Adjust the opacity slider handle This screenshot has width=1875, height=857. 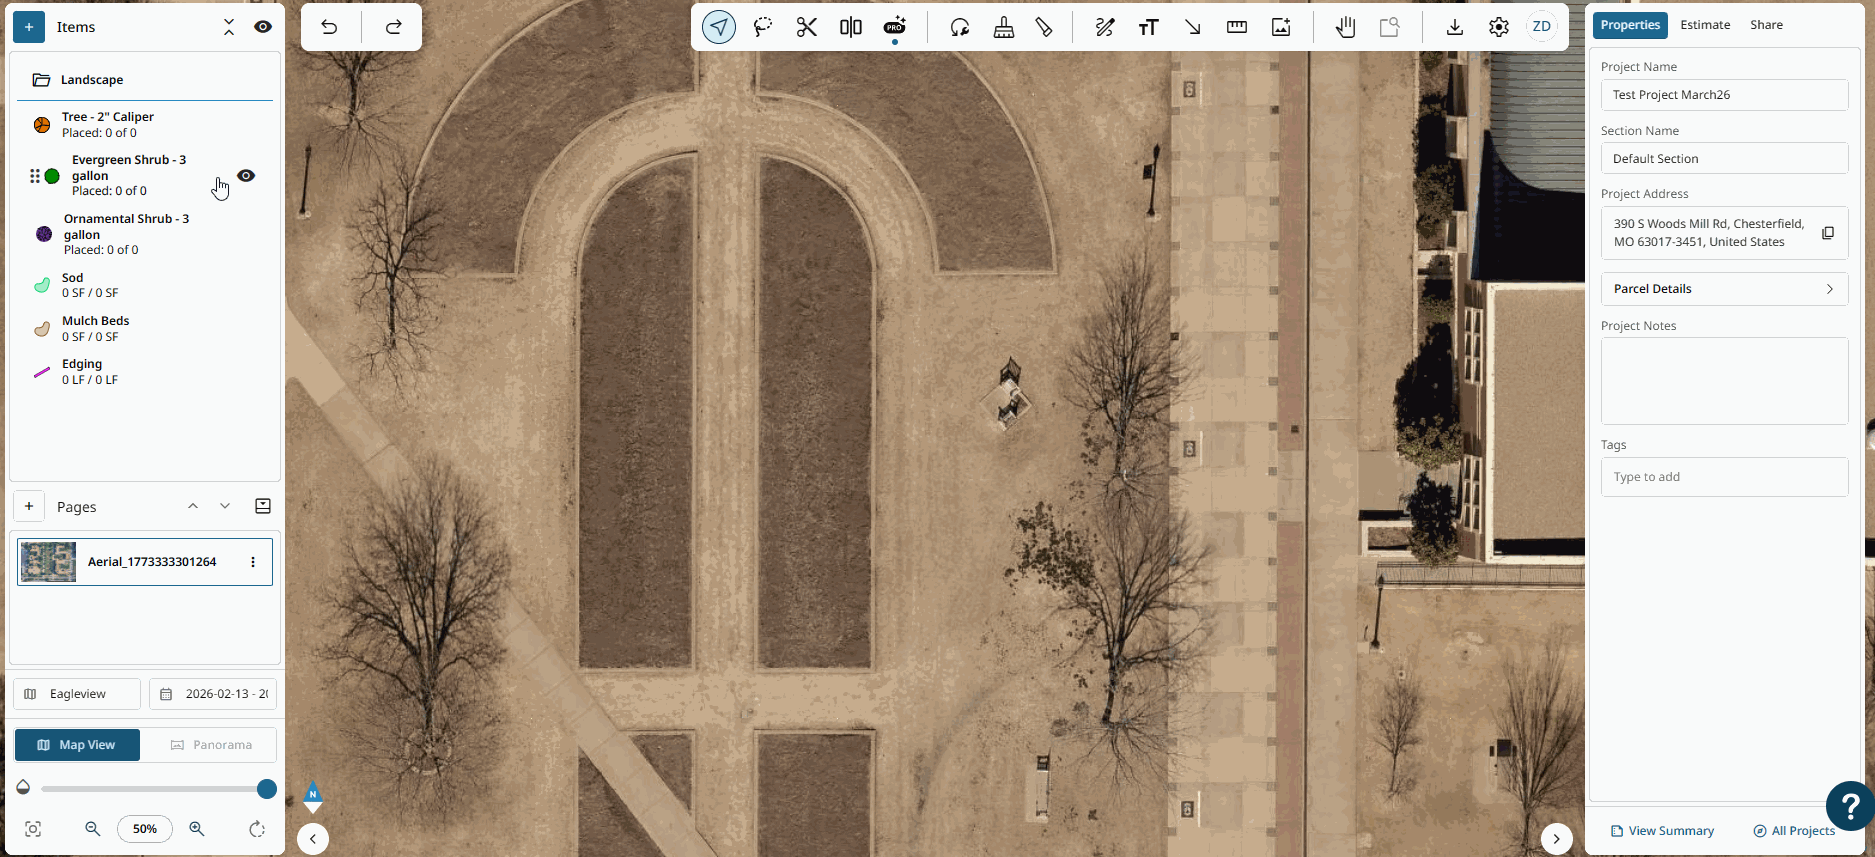point(266,789)
